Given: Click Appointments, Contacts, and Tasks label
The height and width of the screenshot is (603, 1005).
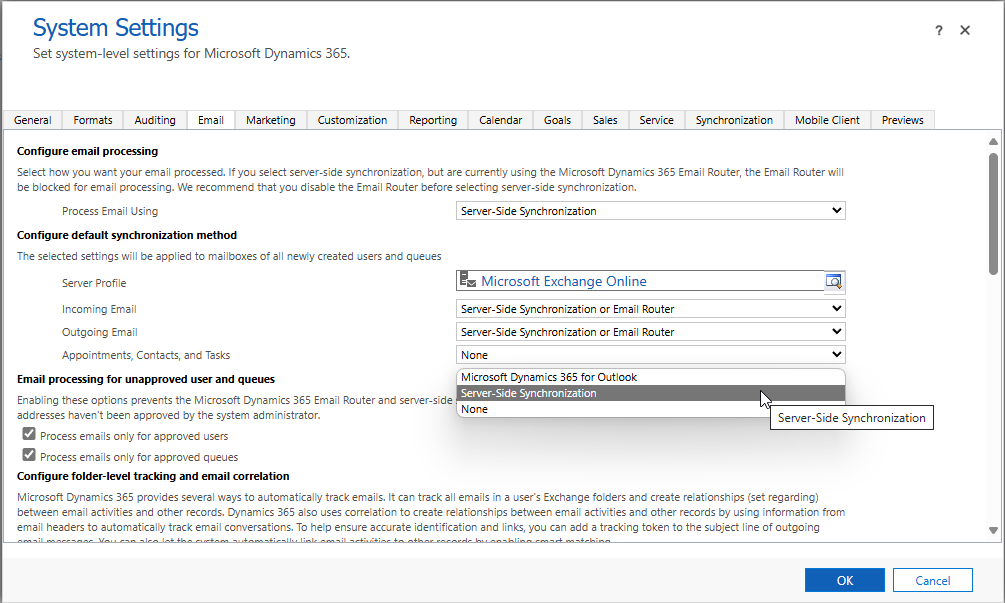Looking at the screenshot, I should 146,355.
